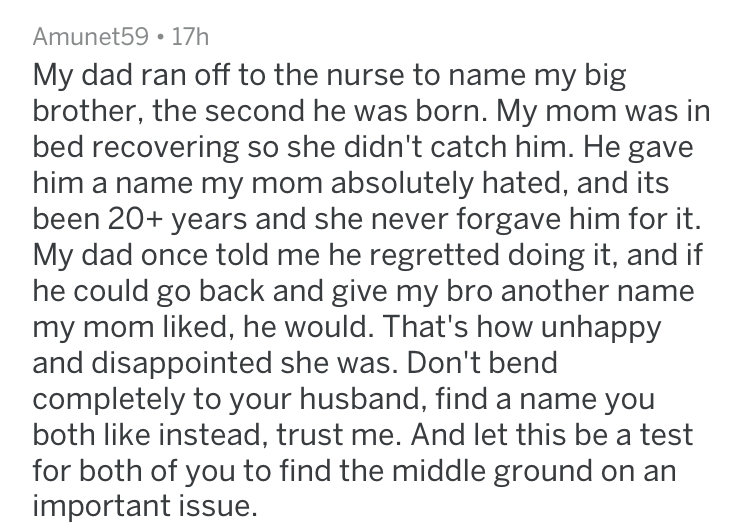Select the word "brother," in the comment
This screenshot has width=750, height=530.
[89, 111]
